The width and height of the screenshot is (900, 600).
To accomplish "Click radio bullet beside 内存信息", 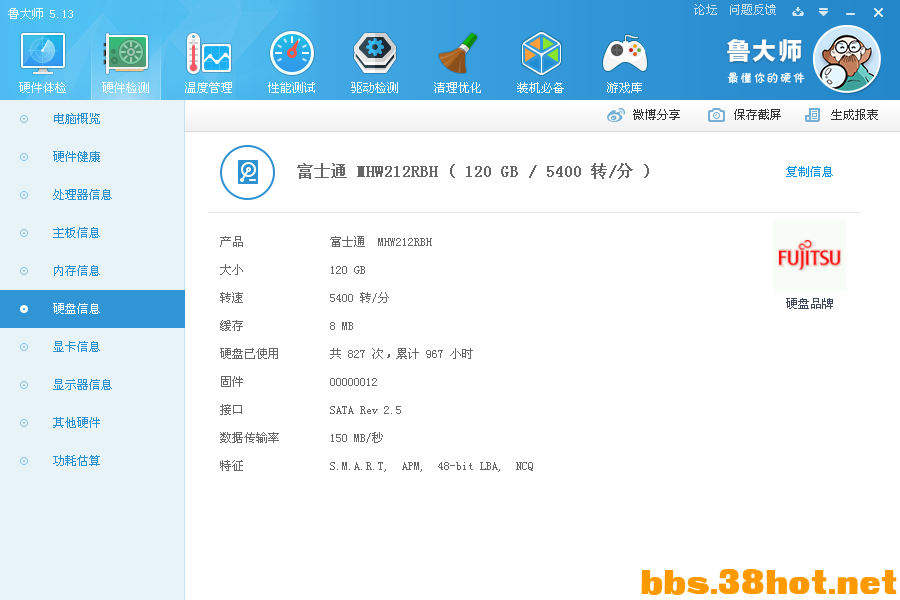I will (x=24, y=270).
